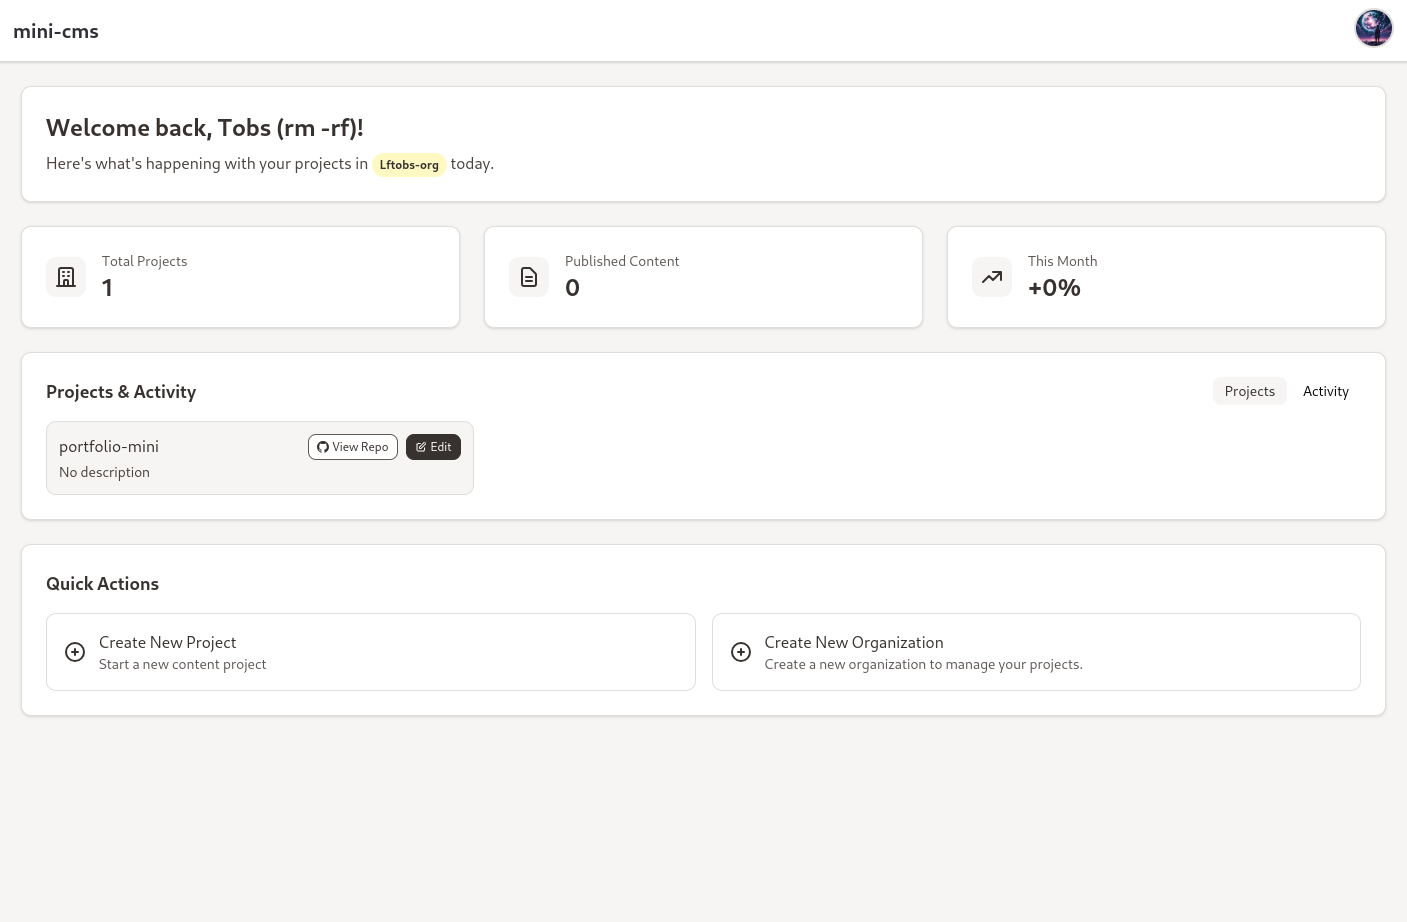Screen dimensions: 1407x922
Task: Switch to the Activity tab
Action: pos(1325,391)
